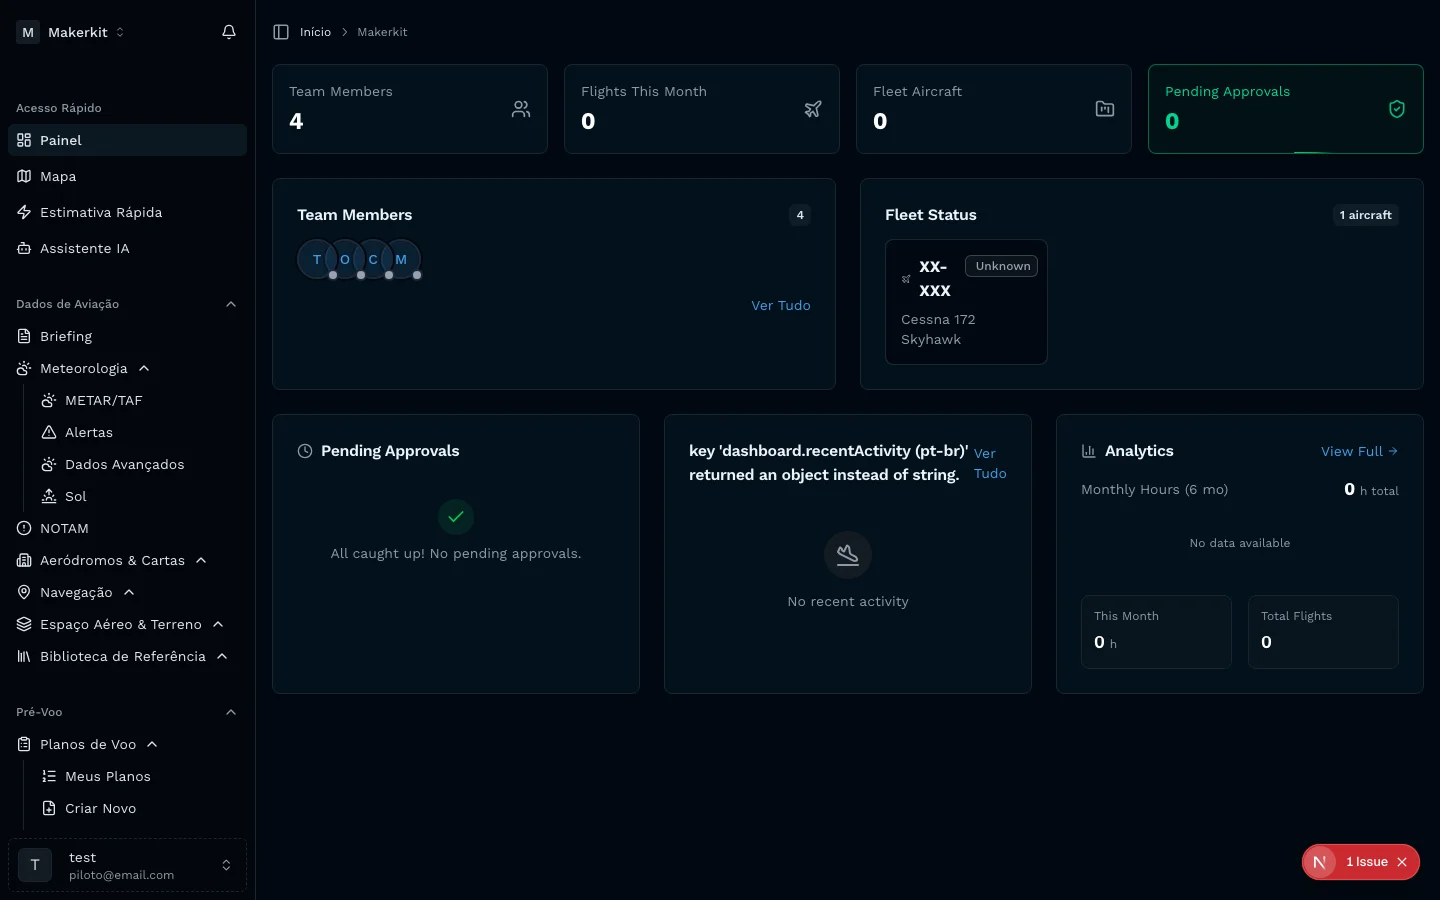Open the Assistente IA panel
The image size is (1440, 900).
tap(84, 248)
